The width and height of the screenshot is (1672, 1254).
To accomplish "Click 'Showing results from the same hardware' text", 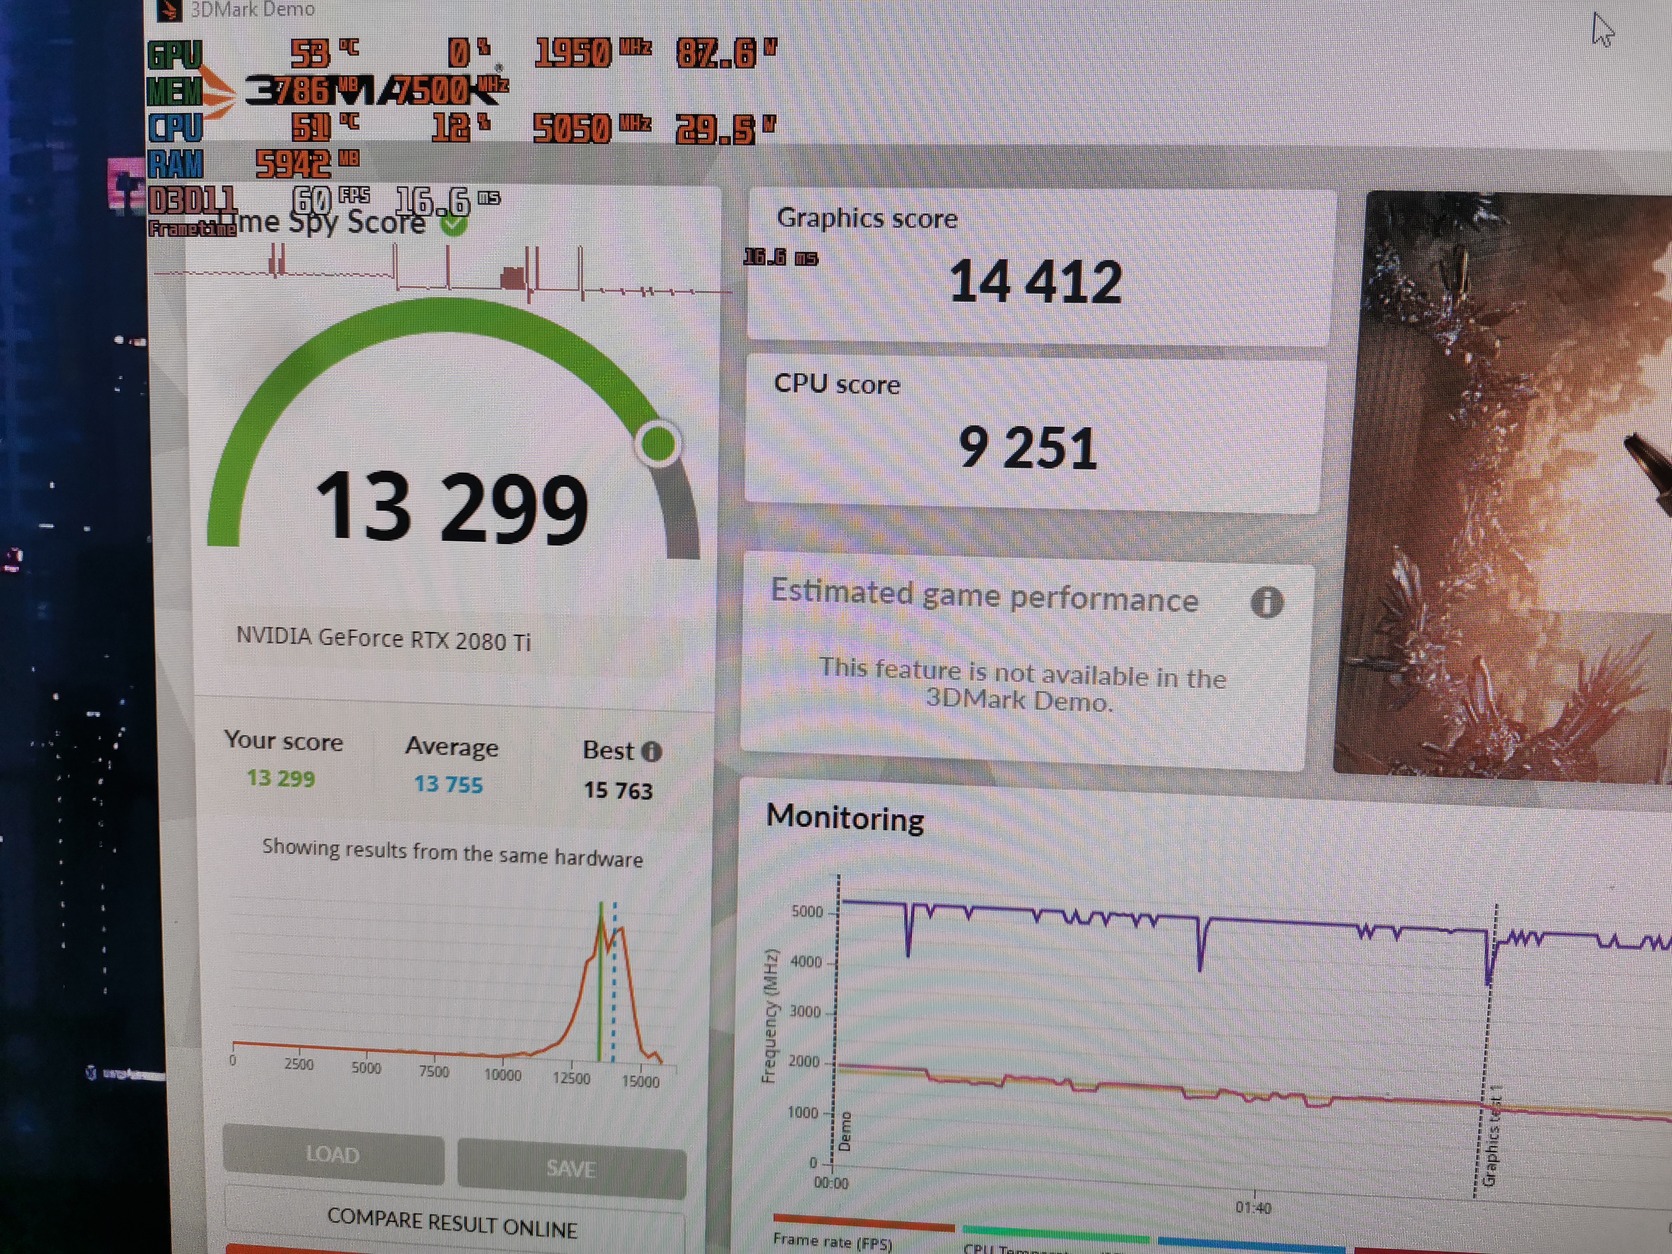I will [x=452, y=853].
